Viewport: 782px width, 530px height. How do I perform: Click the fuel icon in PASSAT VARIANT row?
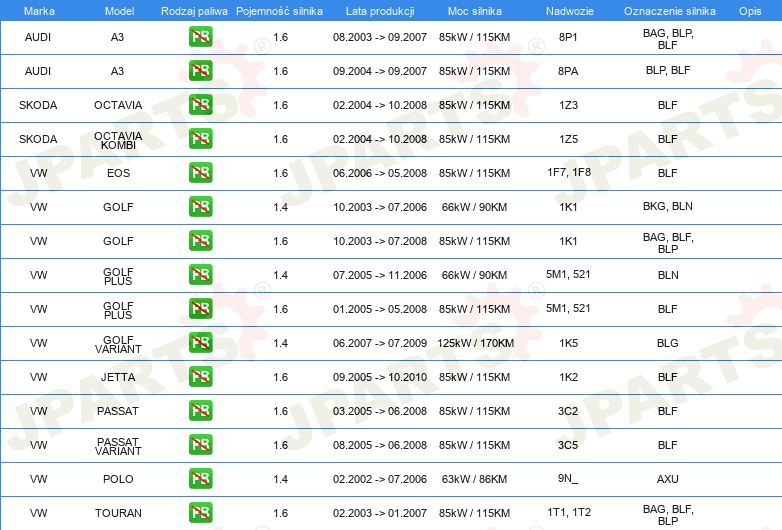click(200, 445)
